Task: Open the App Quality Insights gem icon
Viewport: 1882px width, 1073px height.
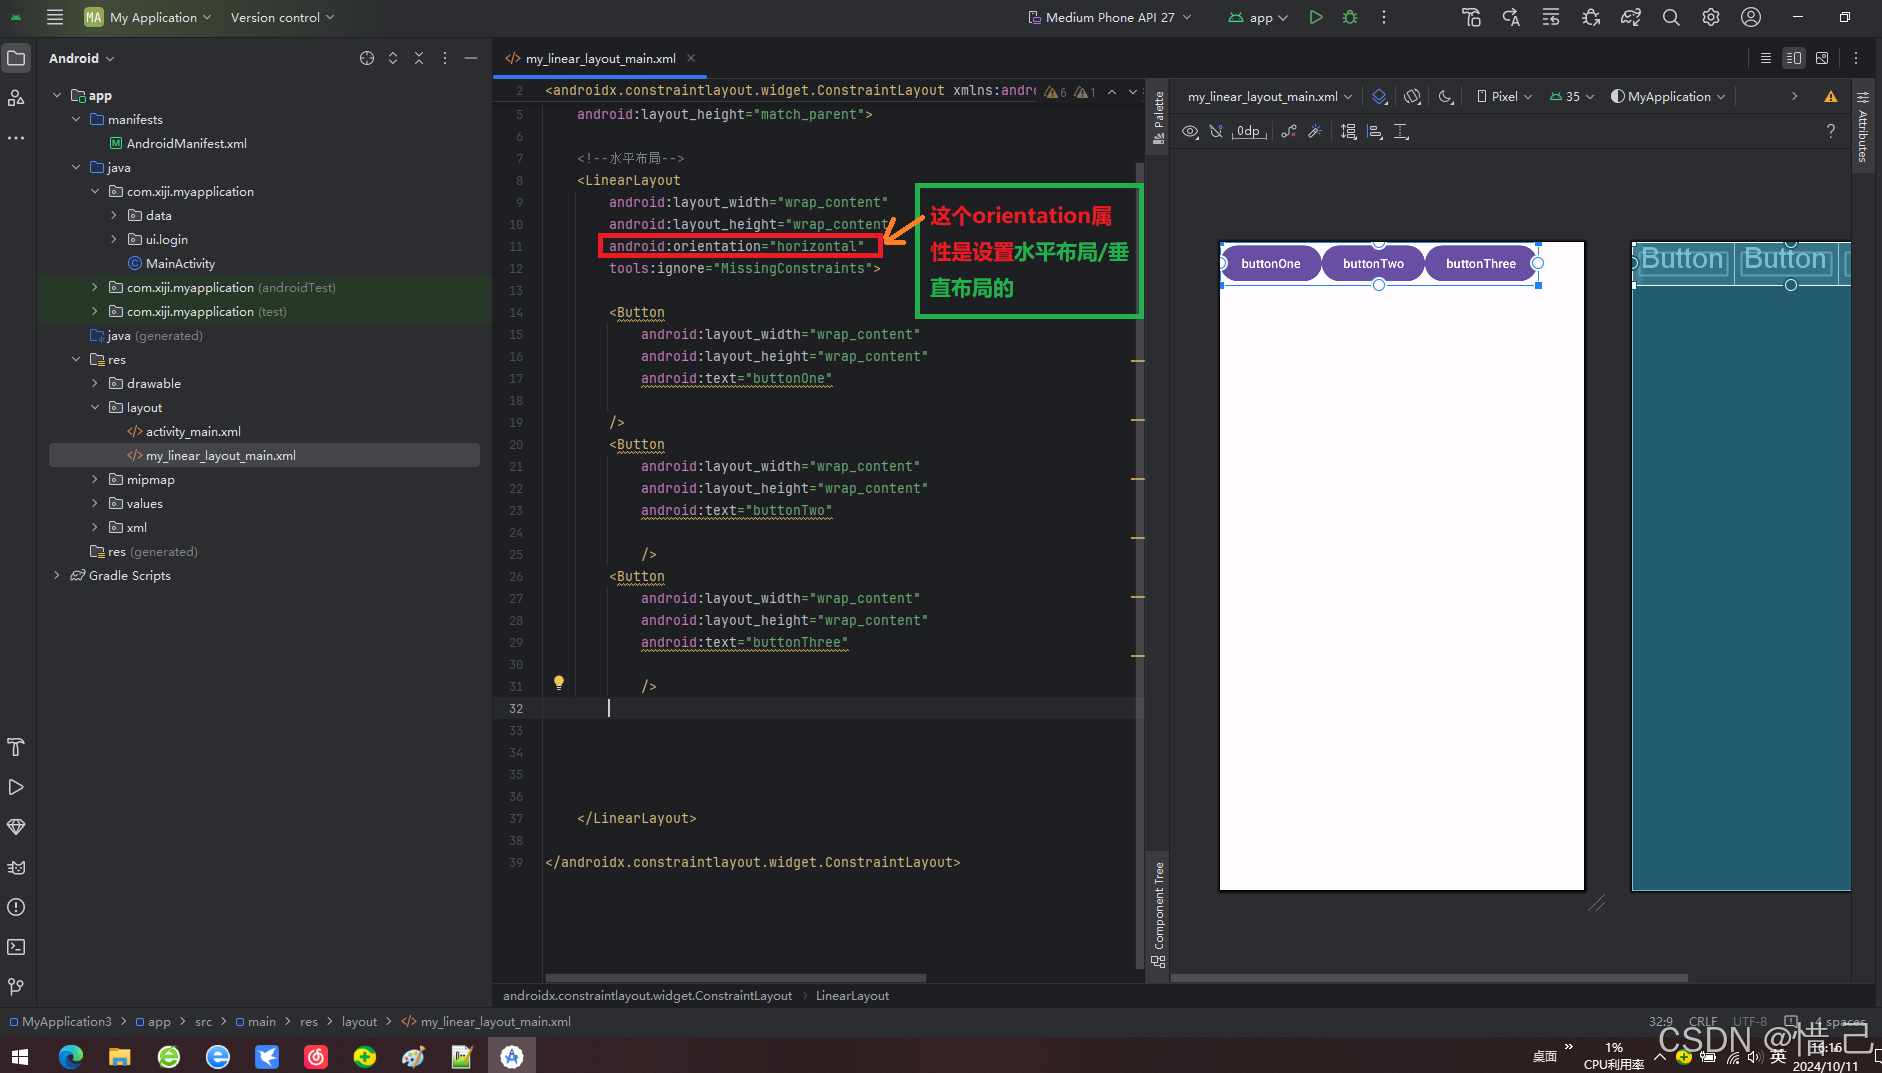Action: pyautogui.click(x=16, y=827)
